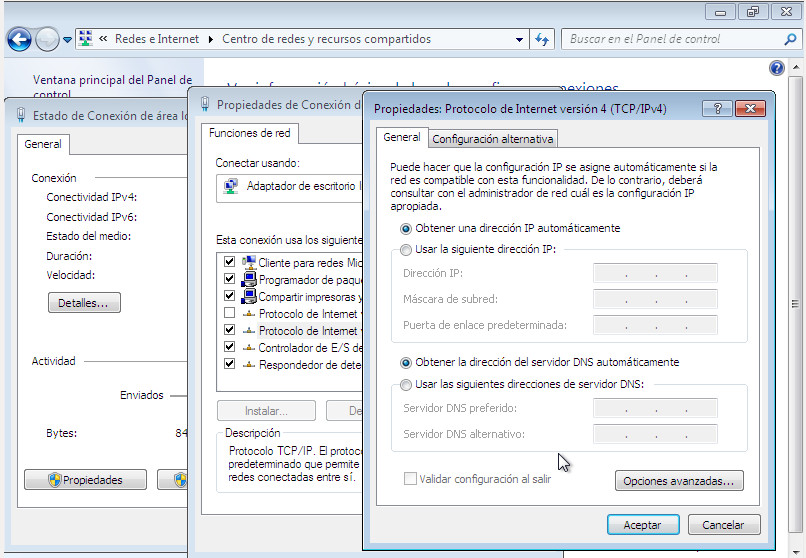Click the forward navigation arrow button
Image resolution: width=806 pixels, height=558 pixels.
click(x=46, y=40)
